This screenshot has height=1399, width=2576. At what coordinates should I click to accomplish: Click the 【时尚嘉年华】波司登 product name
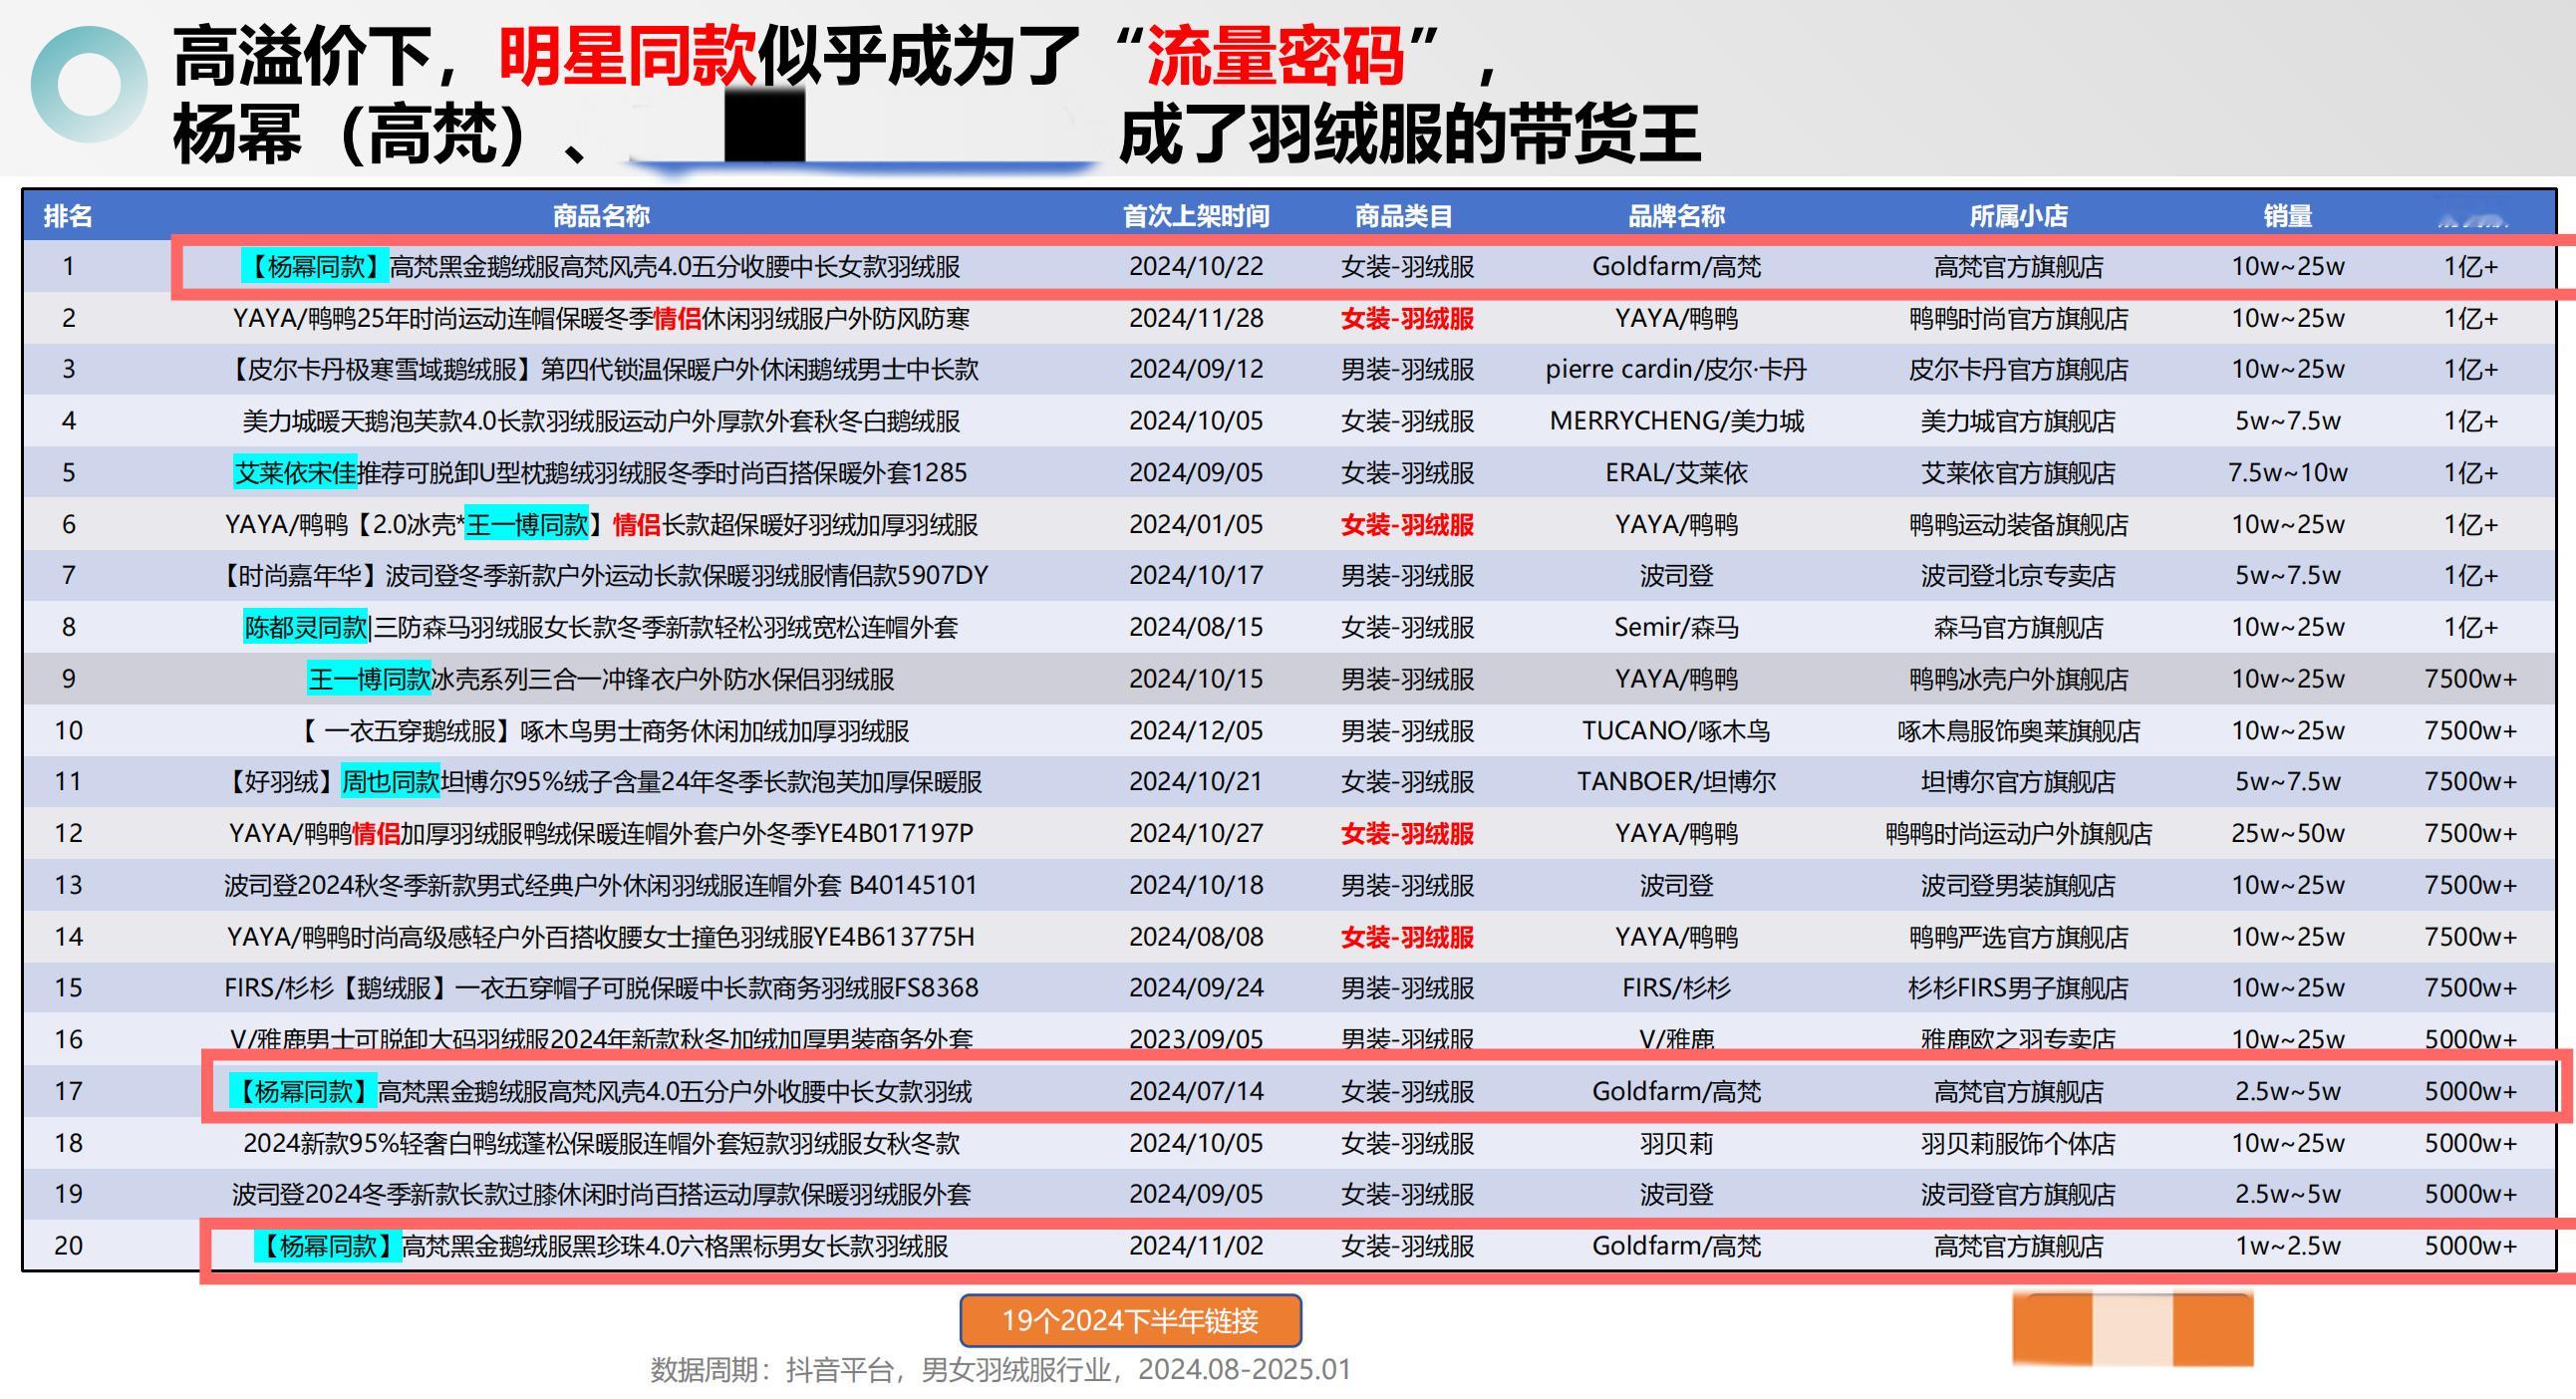[x=601, y=576]
